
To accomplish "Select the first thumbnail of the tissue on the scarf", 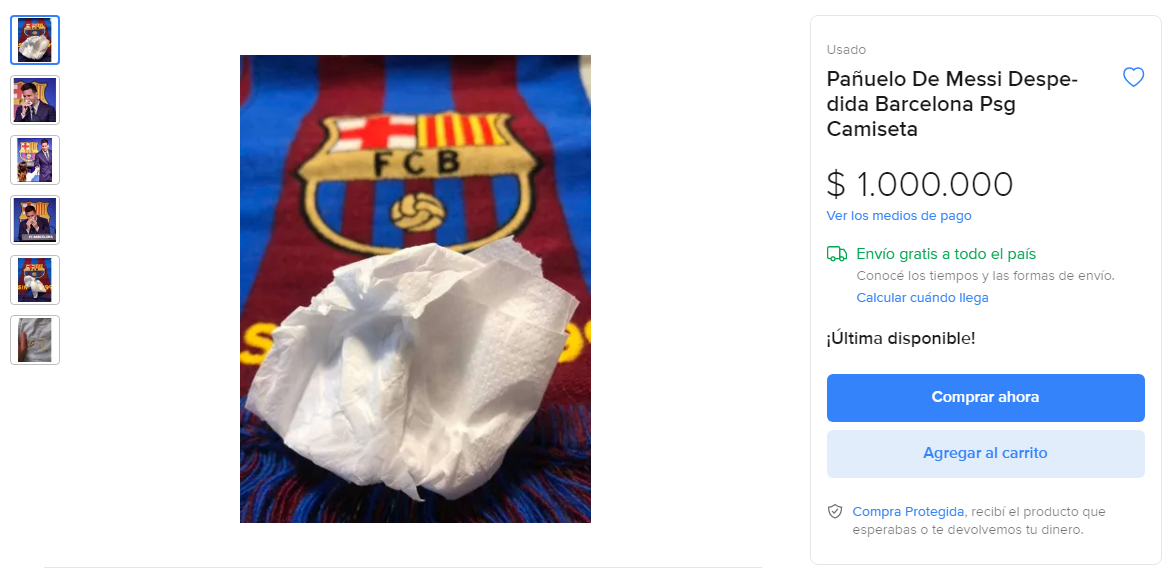I will click(x=35, y=40).
